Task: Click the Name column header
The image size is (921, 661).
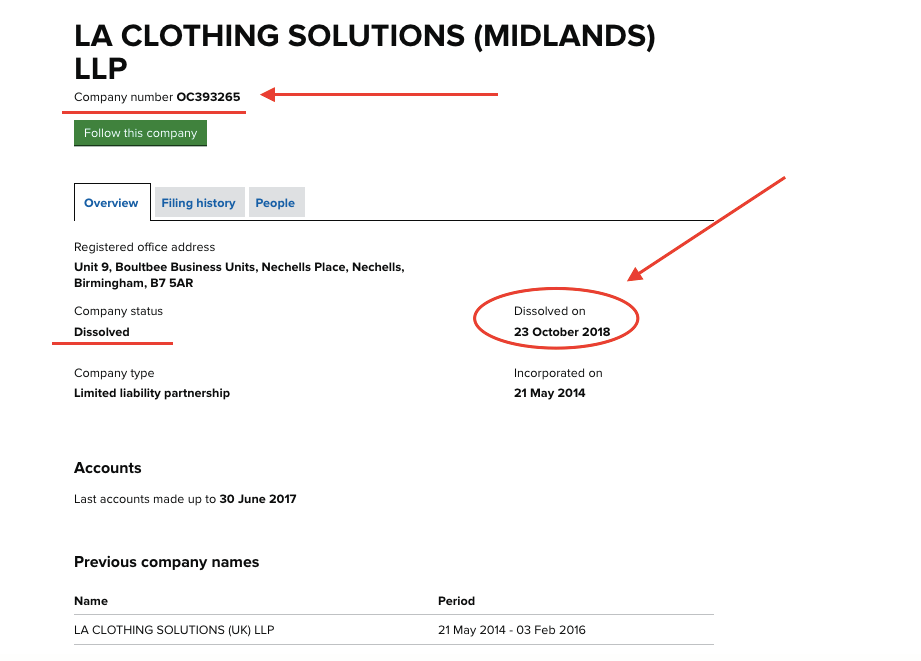Action: [91, 601]
